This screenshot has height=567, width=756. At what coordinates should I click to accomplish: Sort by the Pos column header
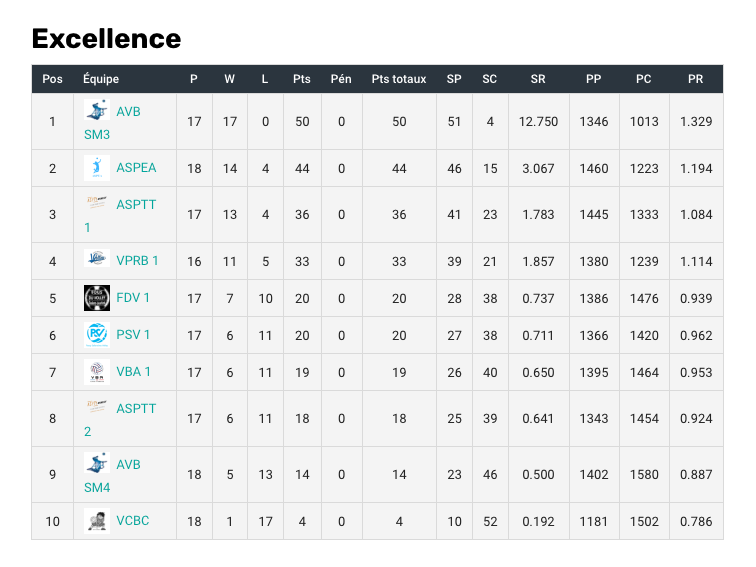click(53, 79)
